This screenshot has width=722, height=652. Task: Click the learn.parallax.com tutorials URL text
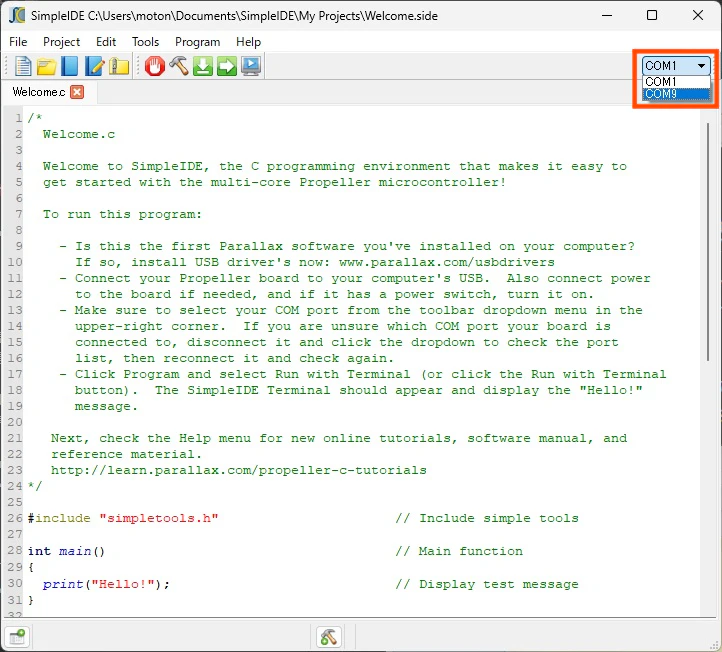pos(239,470)
